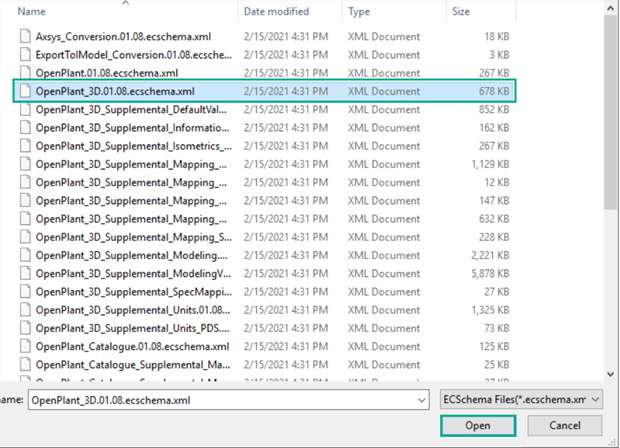Select file ExportToIModel_Conversion.01.08.ecsche...
This screenshot has height=448, width=620.
coord(134,55)
